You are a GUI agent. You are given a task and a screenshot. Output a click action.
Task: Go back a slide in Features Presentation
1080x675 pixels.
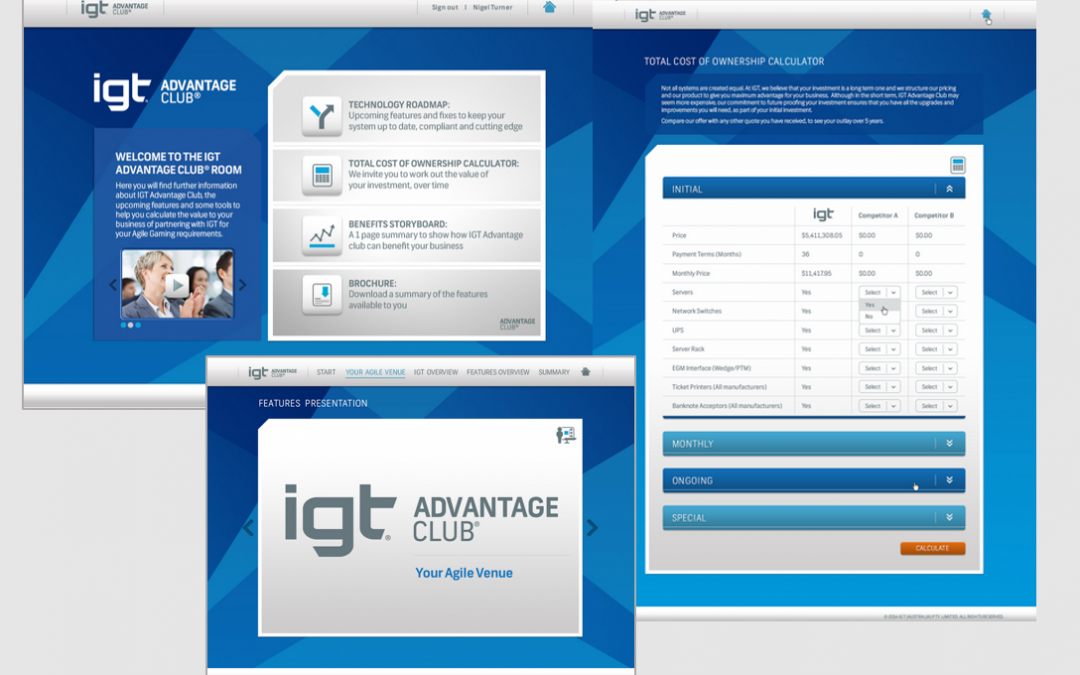point(249,528)
